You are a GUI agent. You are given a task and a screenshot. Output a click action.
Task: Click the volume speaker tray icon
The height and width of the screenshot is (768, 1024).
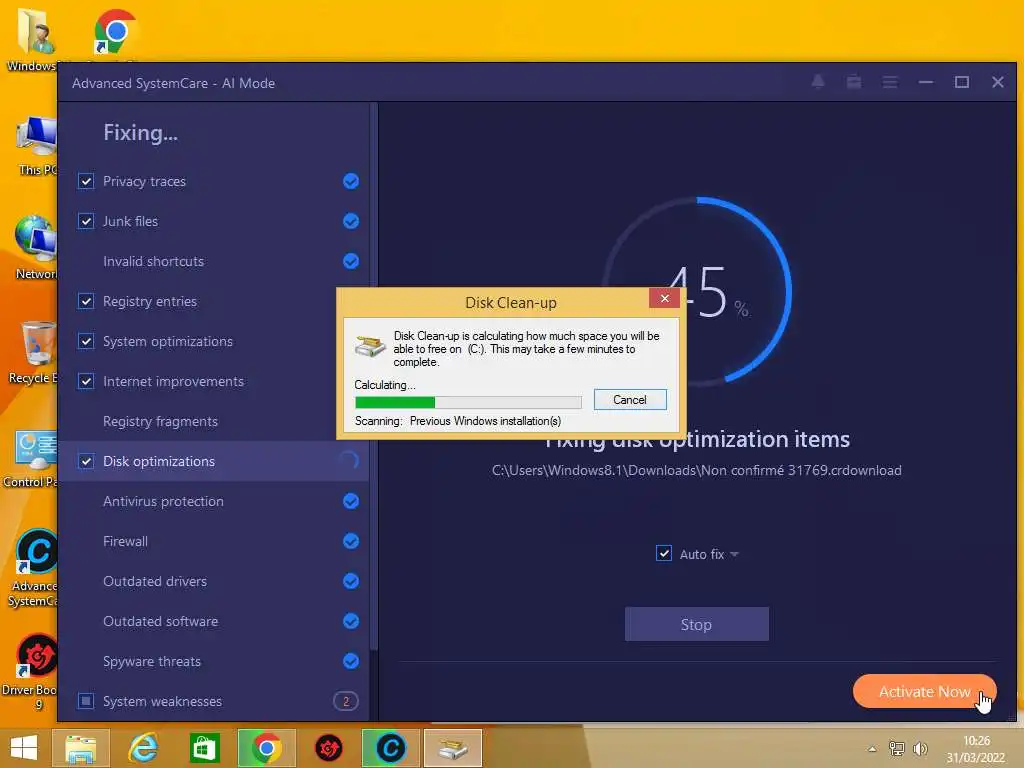point(921,749)
